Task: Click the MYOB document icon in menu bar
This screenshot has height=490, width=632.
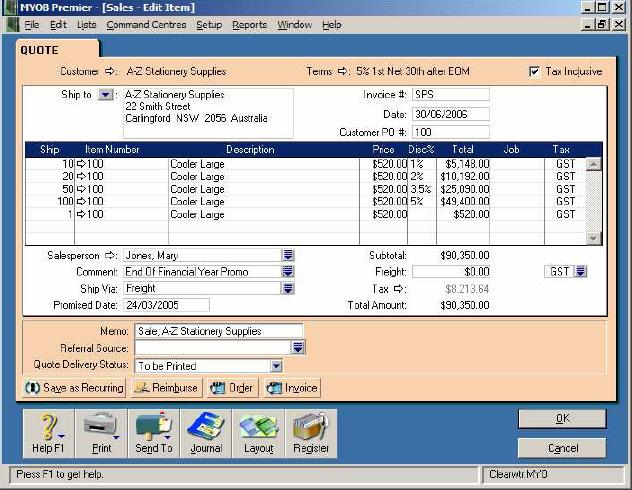Action: point(13,25)
